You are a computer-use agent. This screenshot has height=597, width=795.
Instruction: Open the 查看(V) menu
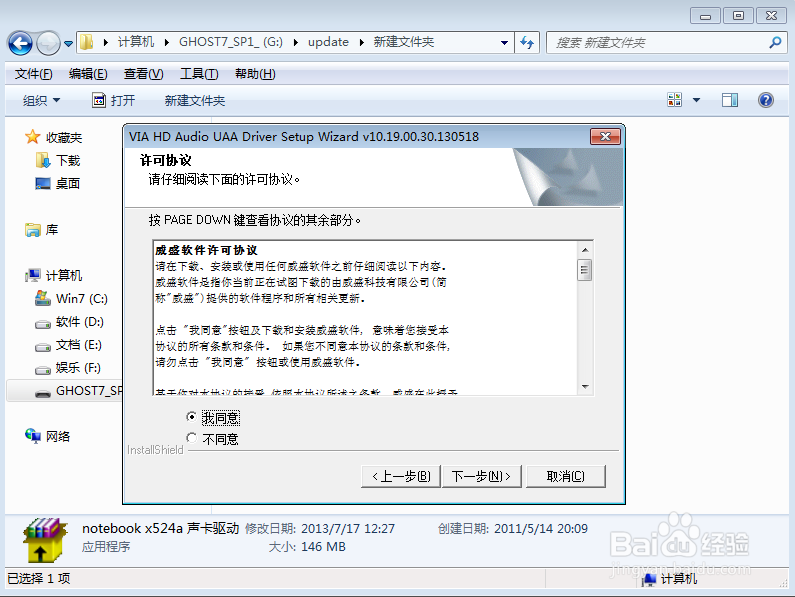(143, 74)
